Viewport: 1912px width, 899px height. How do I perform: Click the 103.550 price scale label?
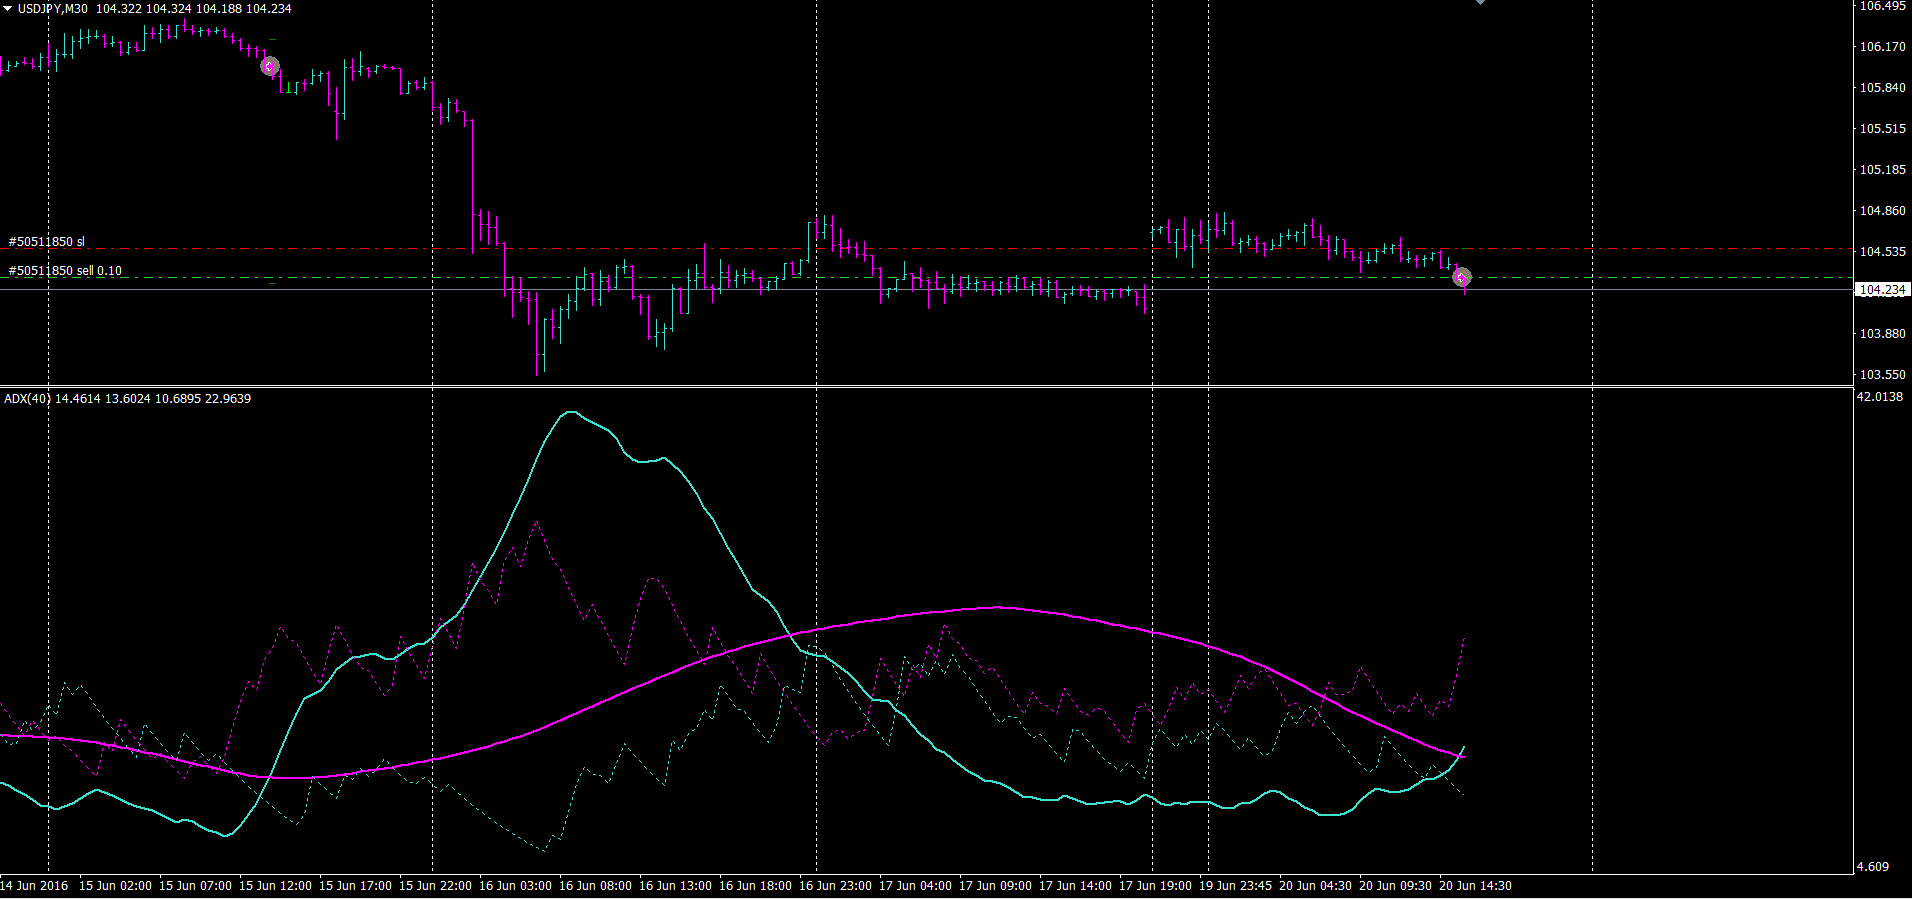(x=1882, y=375)
